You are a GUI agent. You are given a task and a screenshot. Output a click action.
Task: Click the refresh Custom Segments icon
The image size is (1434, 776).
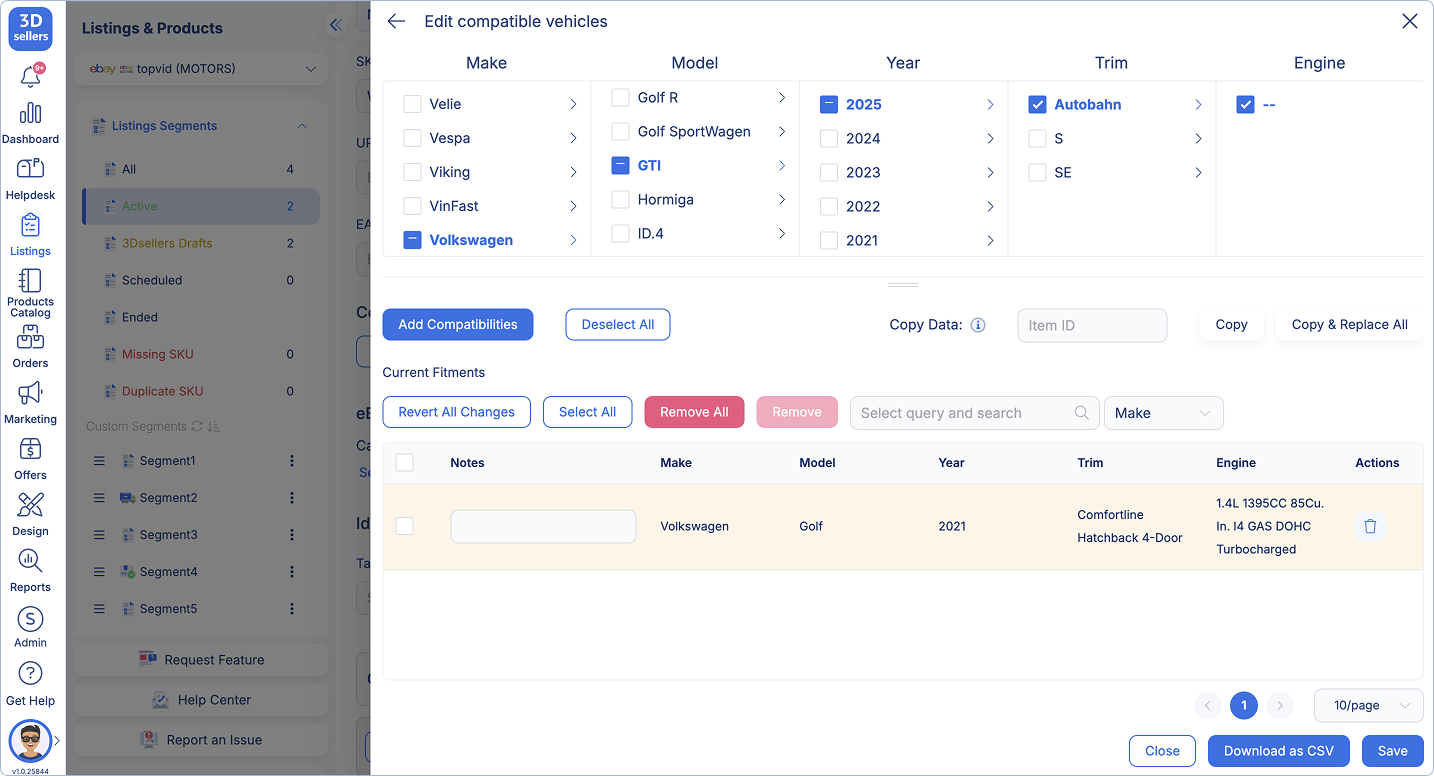(x=197, y=426)
